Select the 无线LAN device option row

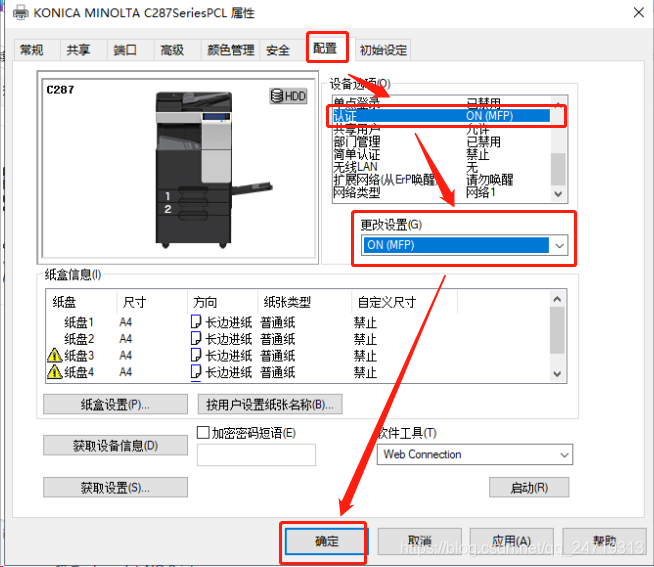pos(441,167)
